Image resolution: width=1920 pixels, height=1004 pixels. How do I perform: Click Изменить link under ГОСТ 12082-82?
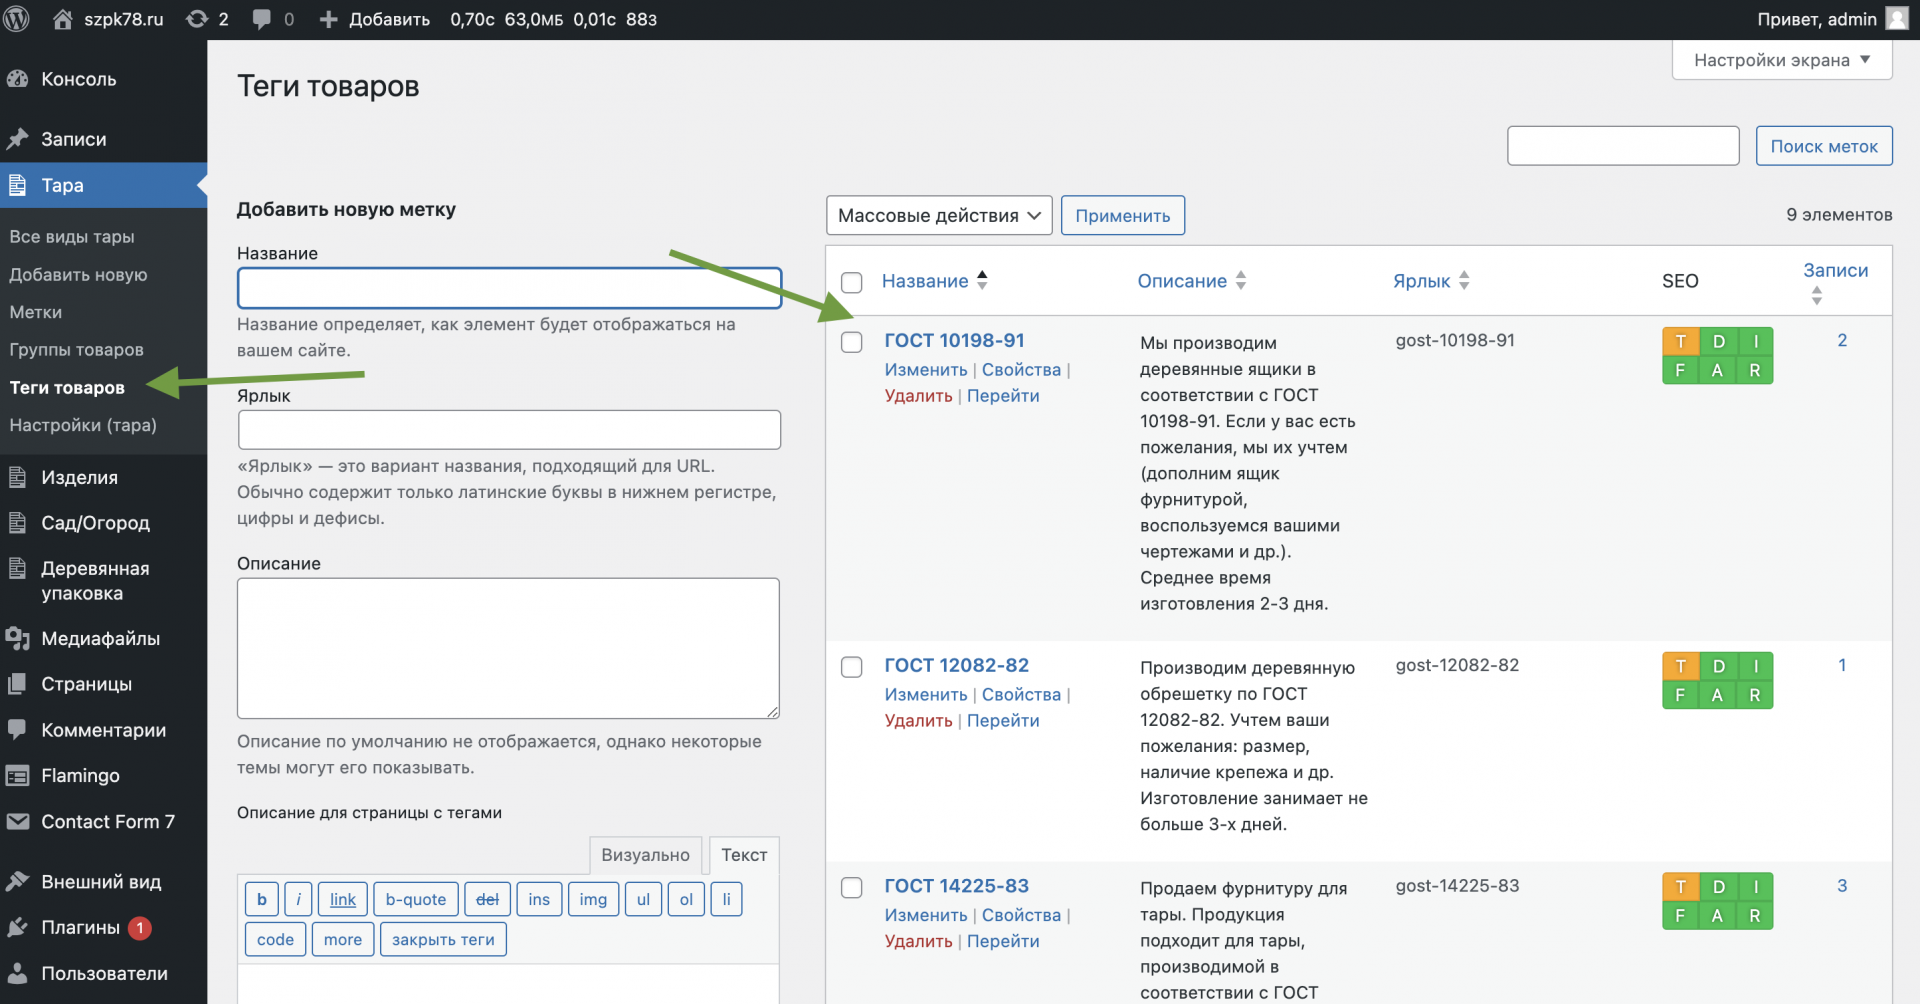(x=926, y=695)
